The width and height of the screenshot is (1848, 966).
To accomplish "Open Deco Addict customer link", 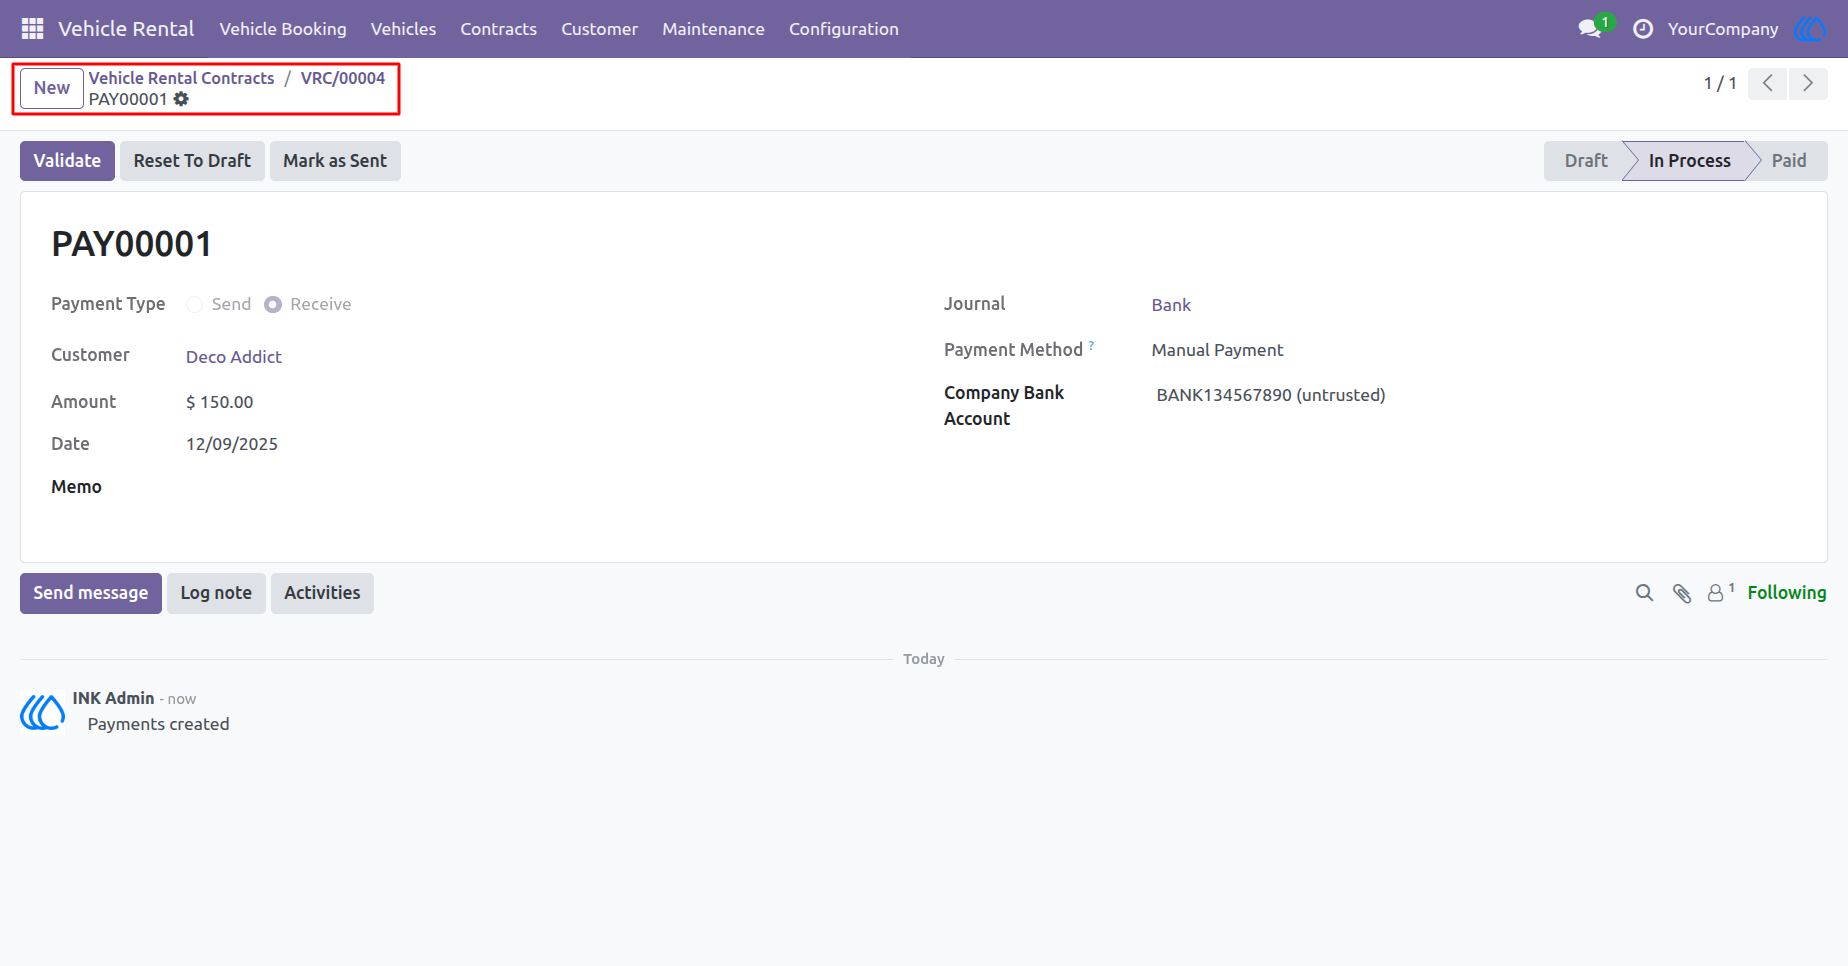I will (x=234, y=357).
